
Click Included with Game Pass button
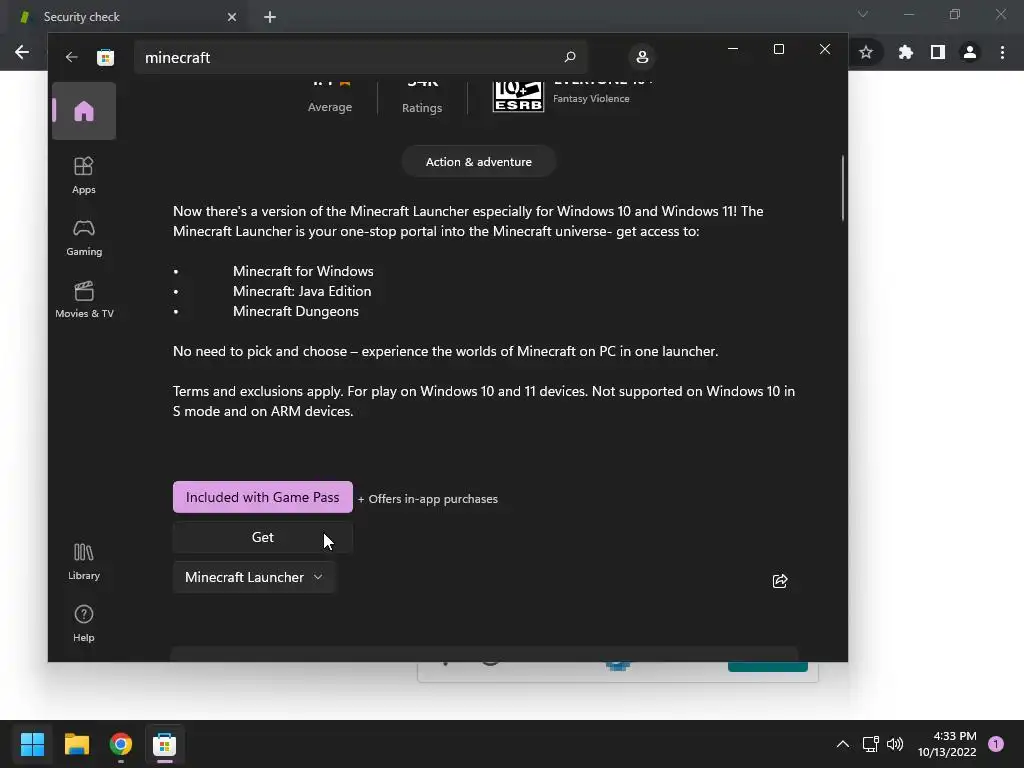click(263, 497)
